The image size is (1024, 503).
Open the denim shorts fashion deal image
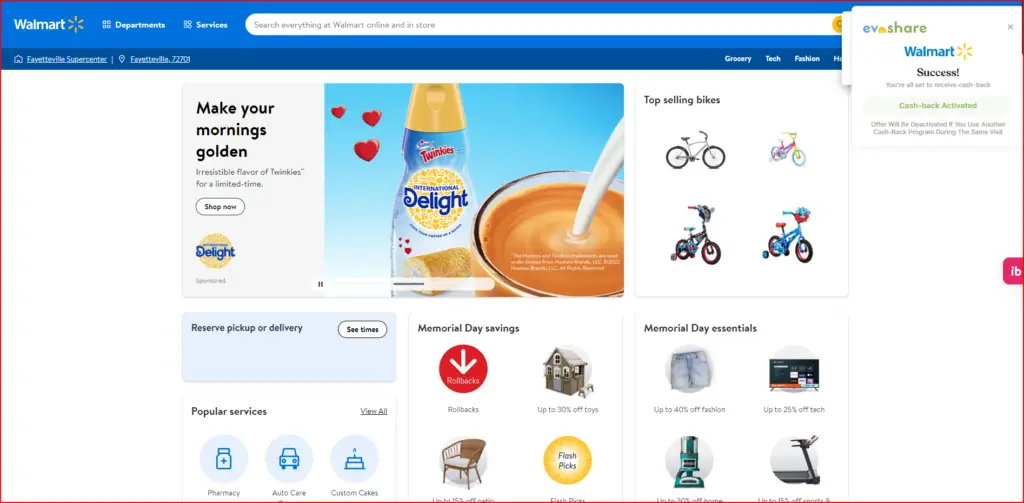[690, 369]
